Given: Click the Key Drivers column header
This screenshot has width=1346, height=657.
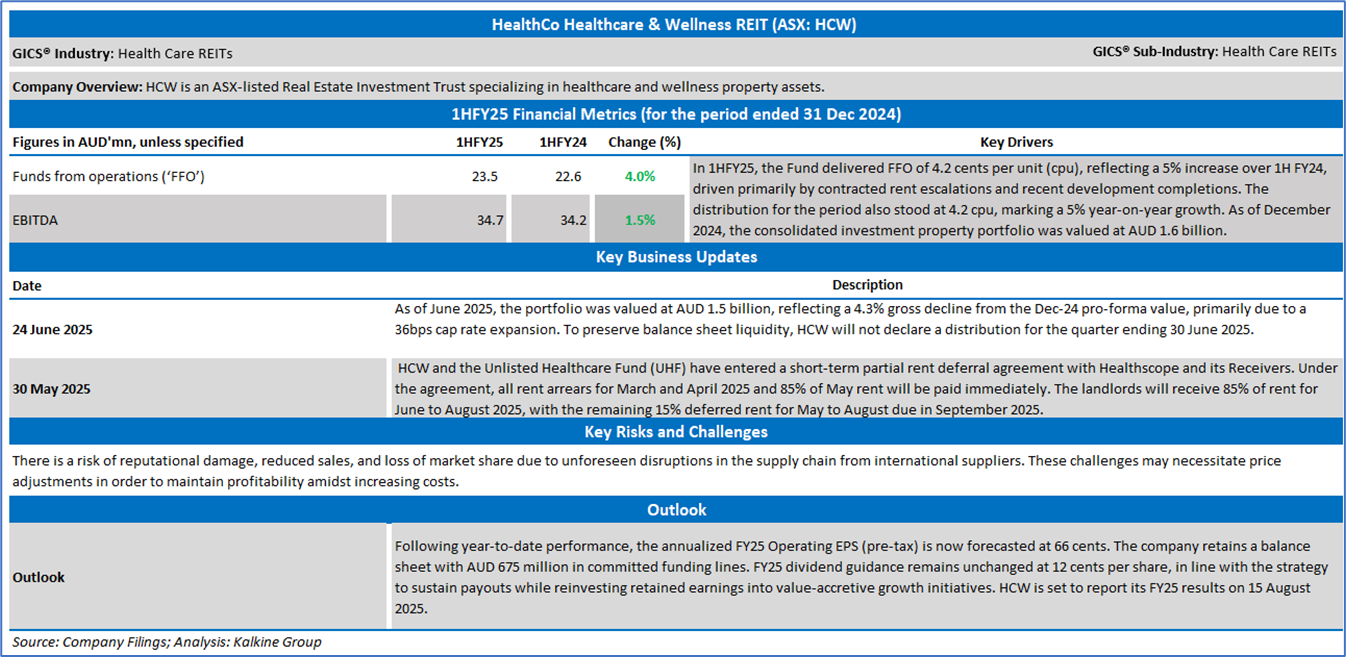Looking at the screenshot, I should click(1016, 142).
